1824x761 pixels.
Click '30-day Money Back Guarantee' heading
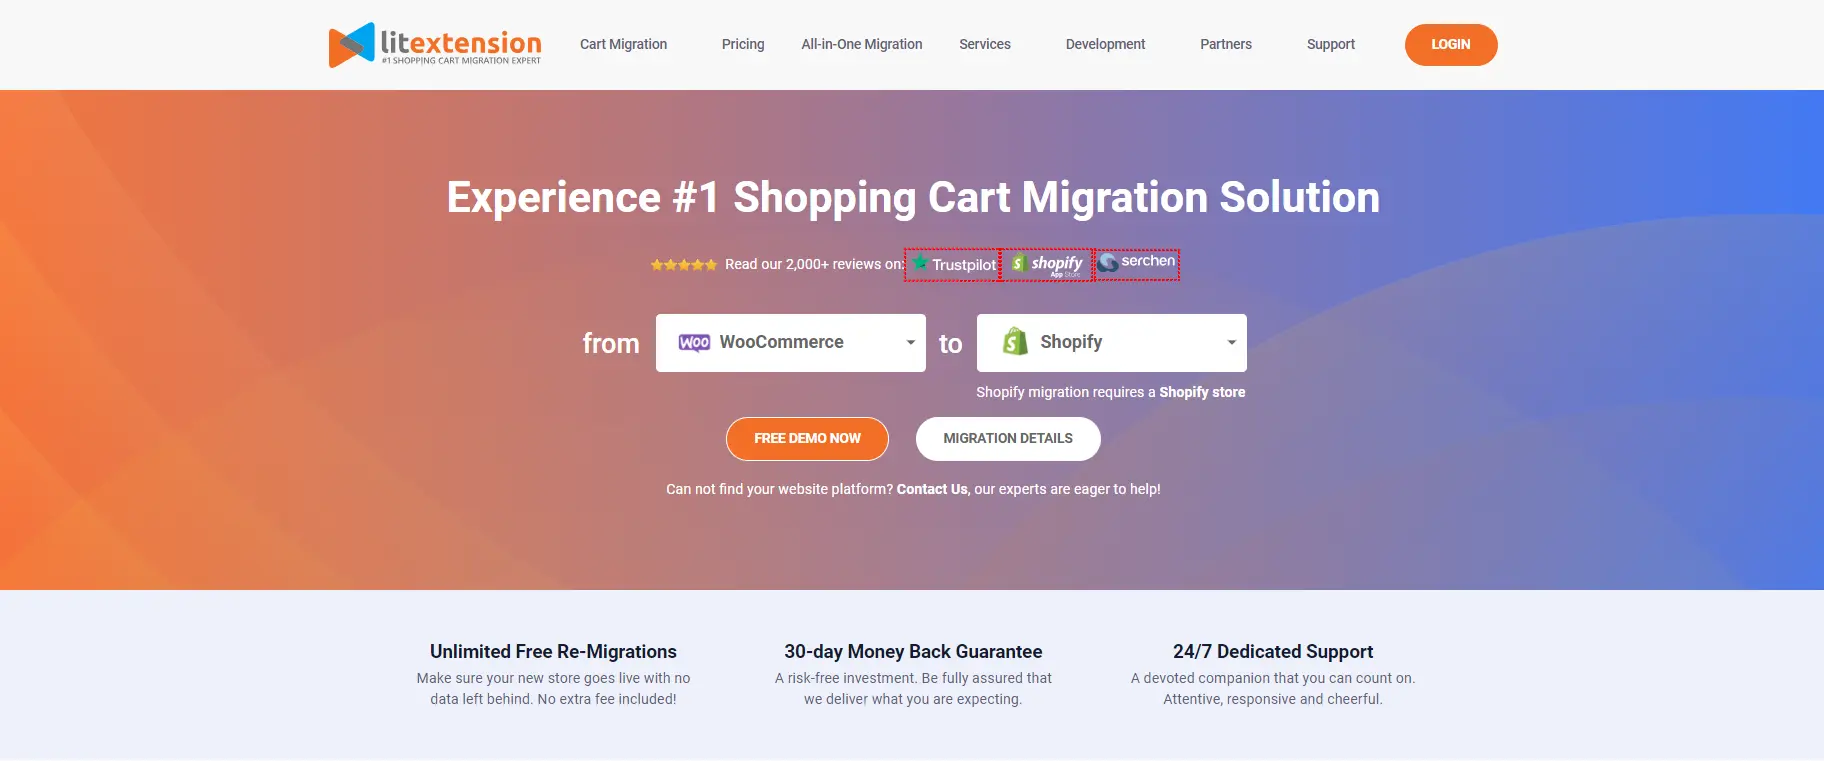(913, 652)
